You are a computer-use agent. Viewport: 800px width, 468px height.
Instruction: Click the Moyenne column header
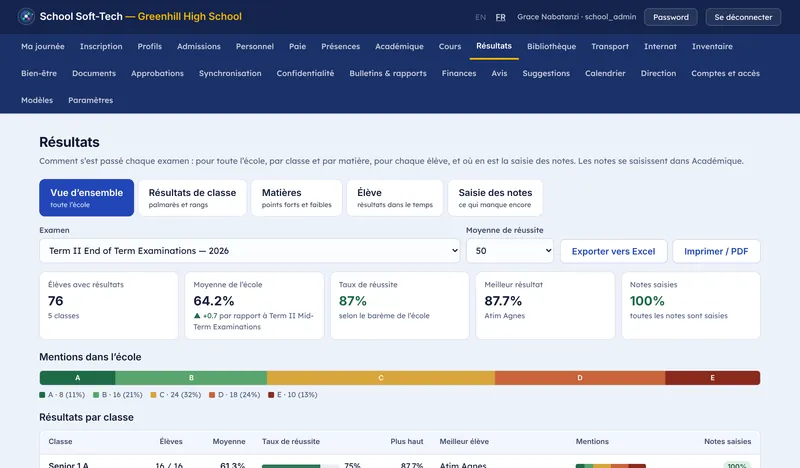pos(229,441)
